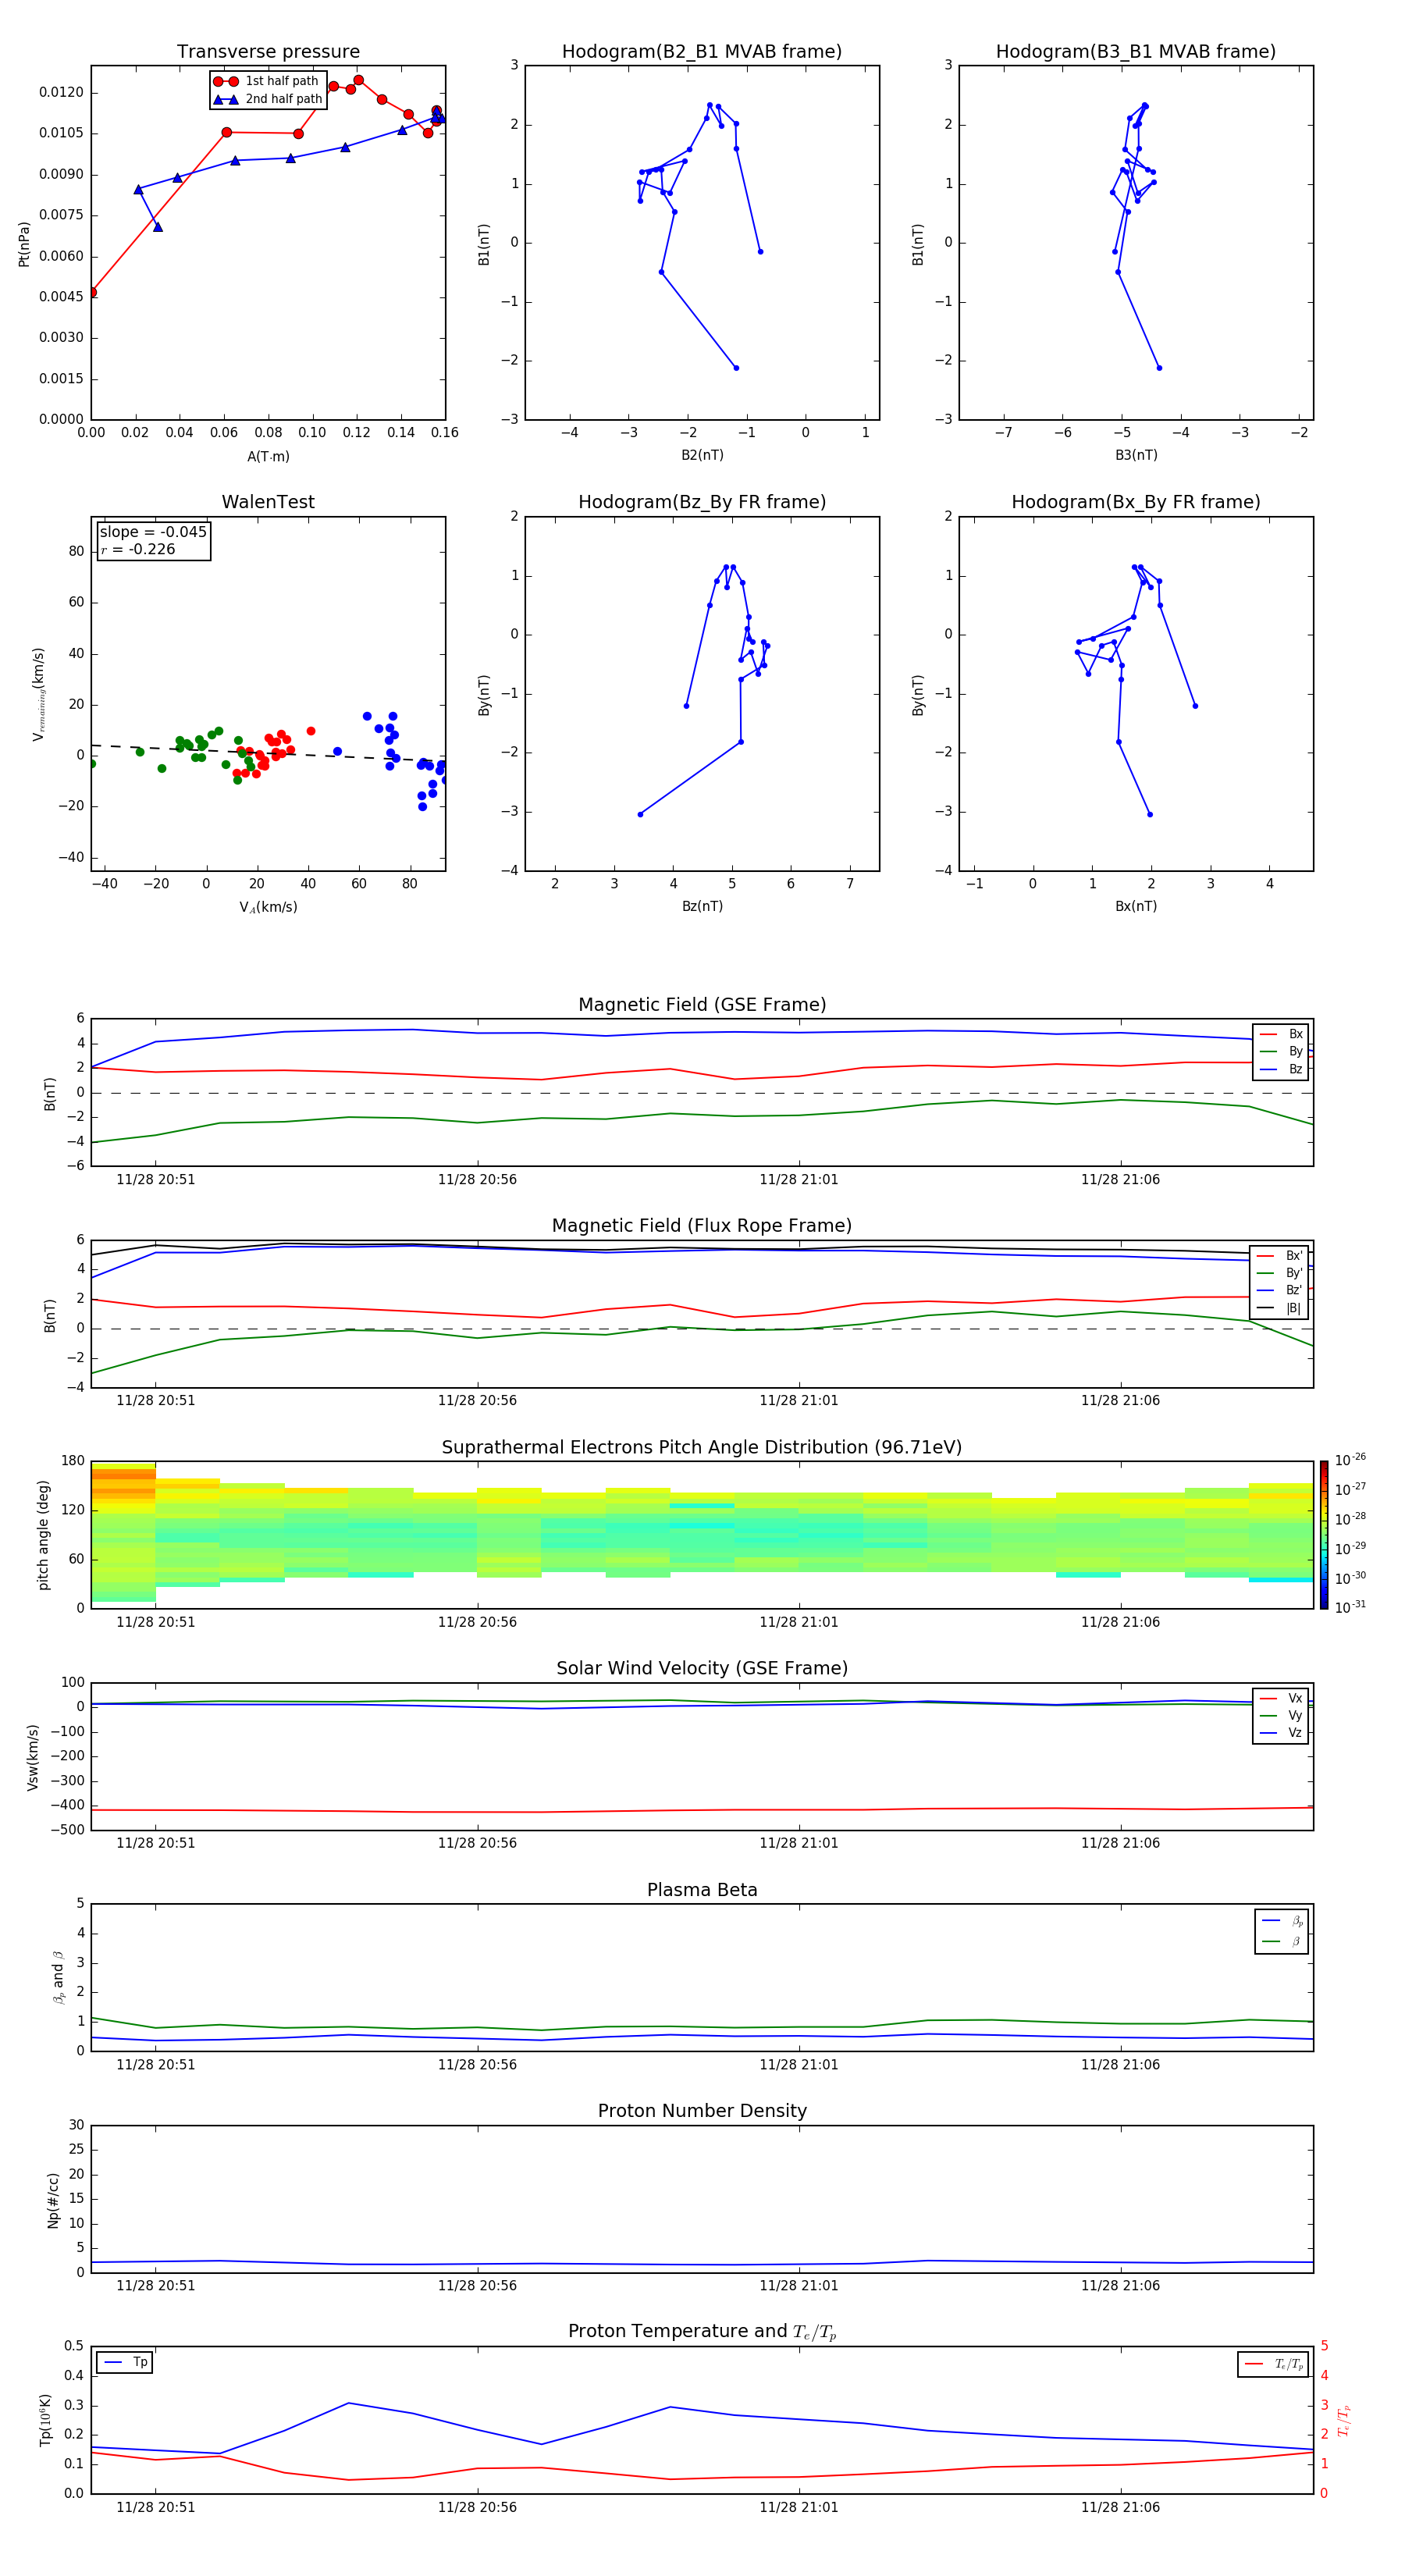The height and width of the screenshot is (2576, 1405).
Task: Click the Vx legend entry in velocity plot
Action: pyautogui.click(x=1281, y=1698)
